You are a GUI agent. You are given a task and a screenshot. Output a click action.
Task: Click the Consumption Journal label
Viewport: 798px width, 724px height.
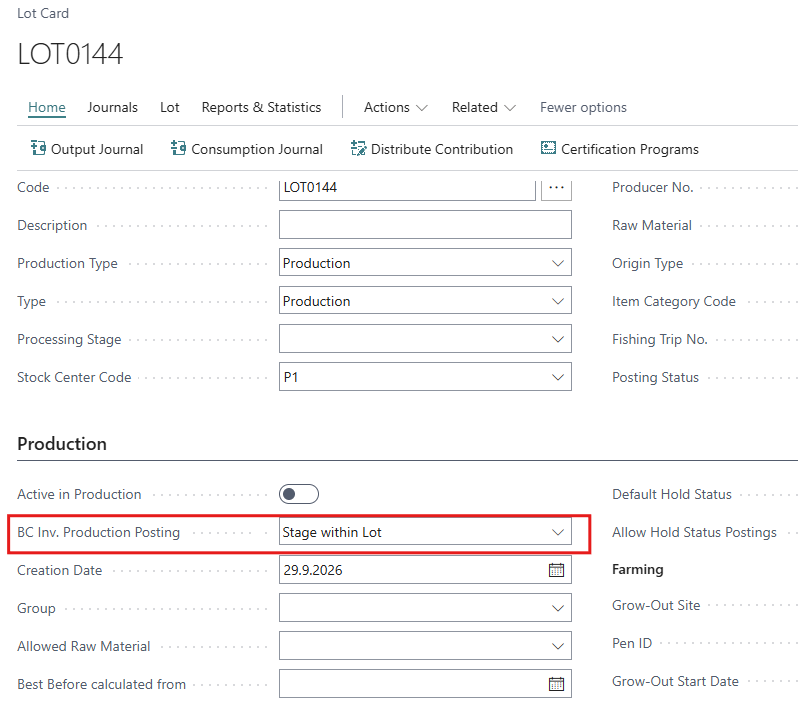point(257,149)
